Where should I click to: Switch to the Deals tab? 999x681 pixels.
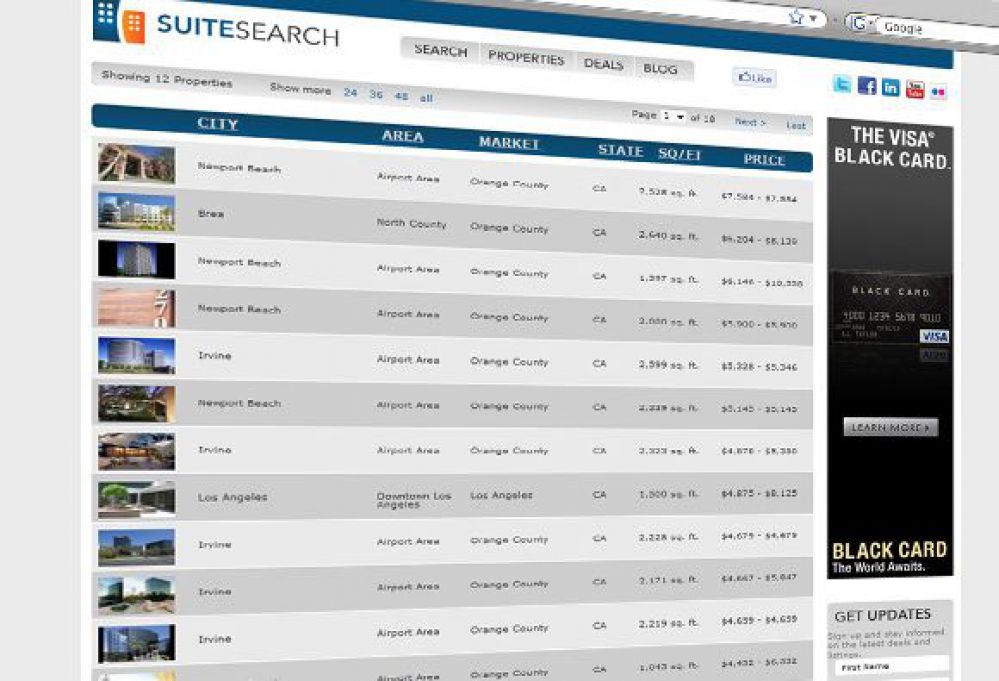pos(603,64)
